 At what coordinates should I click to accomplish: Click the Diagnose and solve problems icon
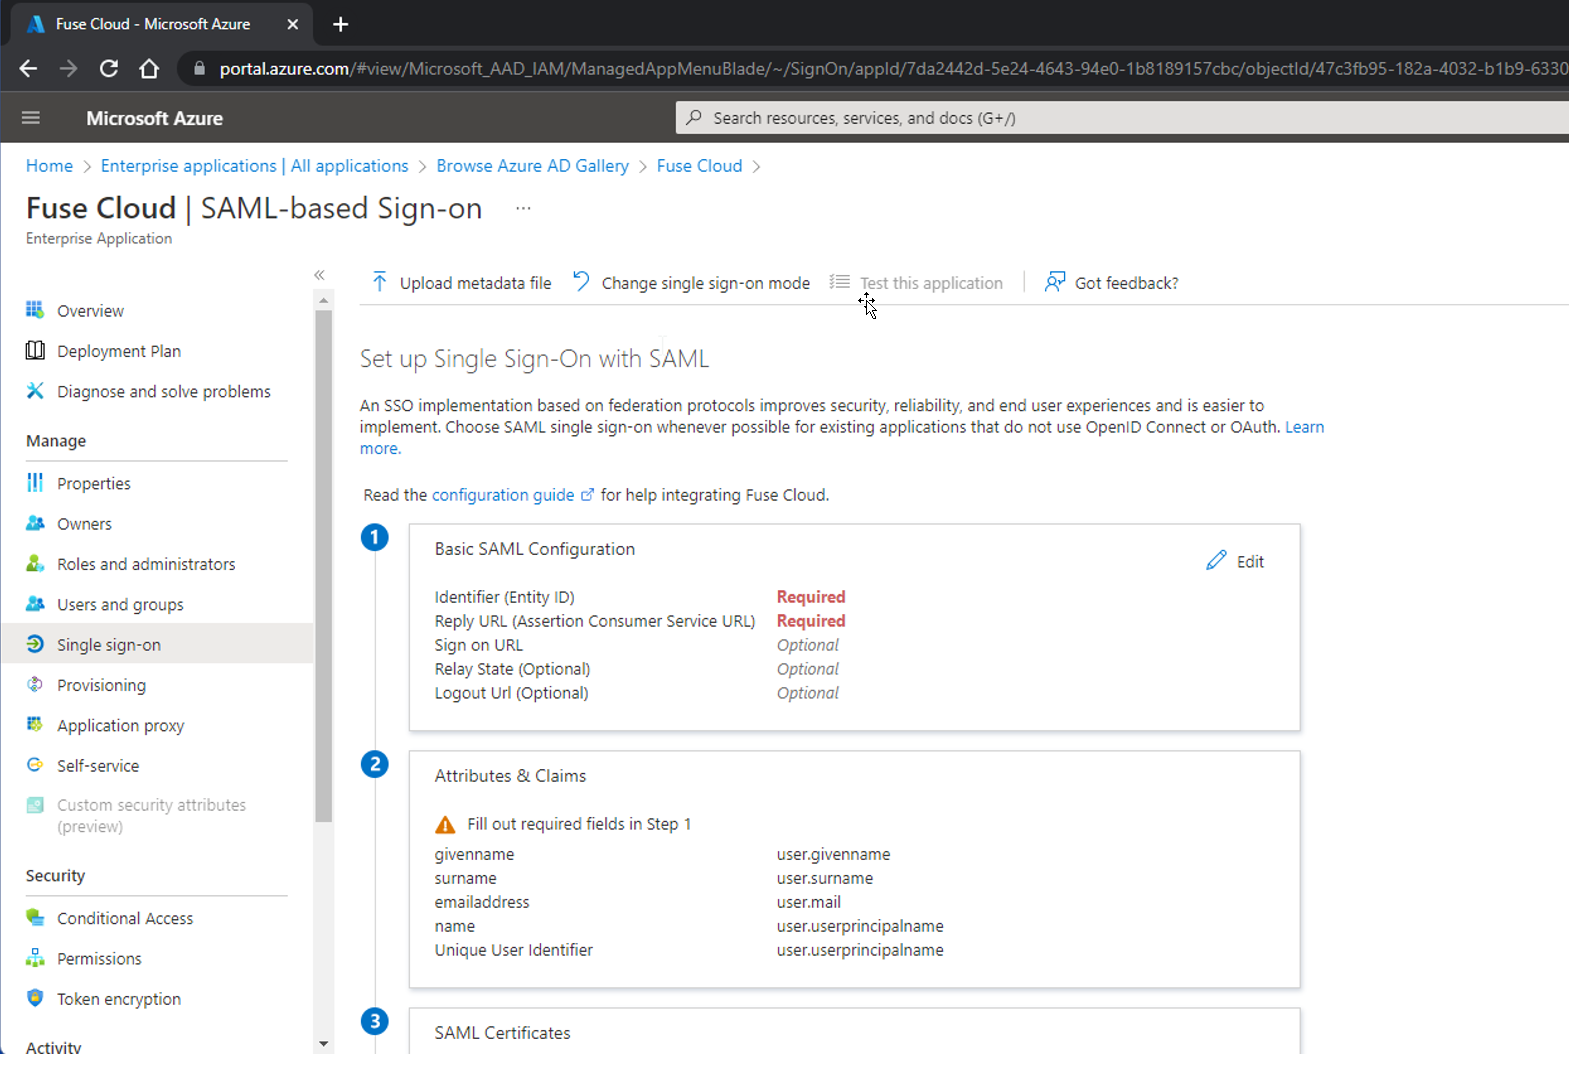(x=35, y=391)
